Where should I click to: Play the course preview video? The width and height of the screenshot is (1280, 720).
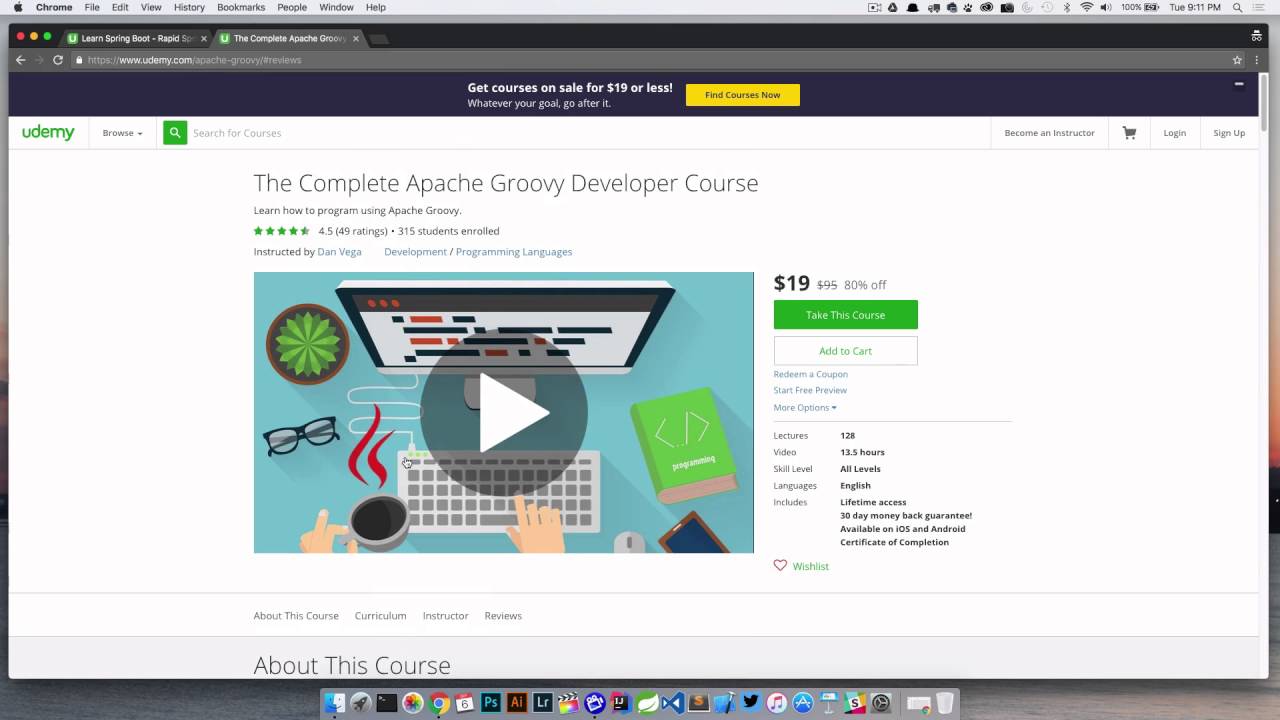[x=503, y=412]
